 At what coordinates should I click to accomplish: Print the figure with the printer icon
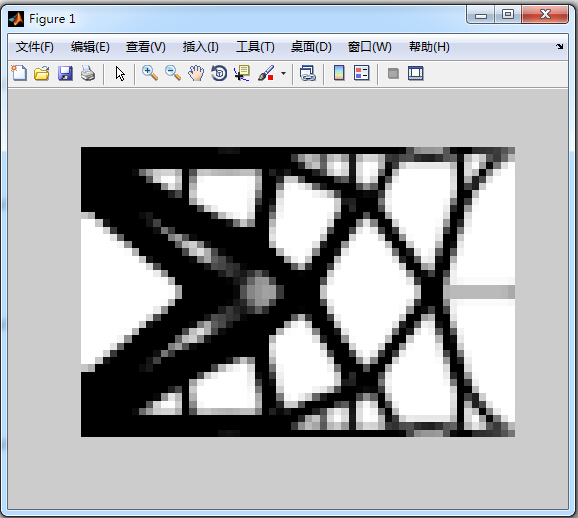tap(88, 73)
